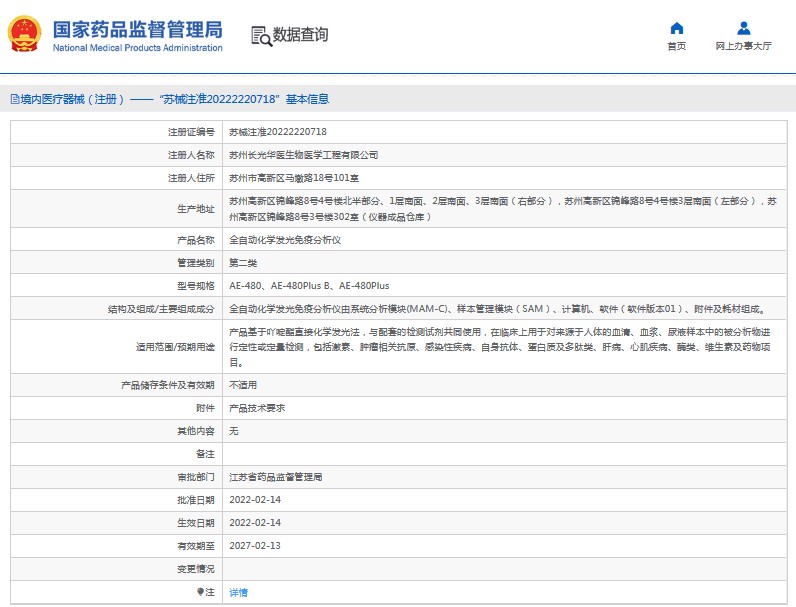
Task: Click the 生产地址 label
Action: tap(196, 209)
